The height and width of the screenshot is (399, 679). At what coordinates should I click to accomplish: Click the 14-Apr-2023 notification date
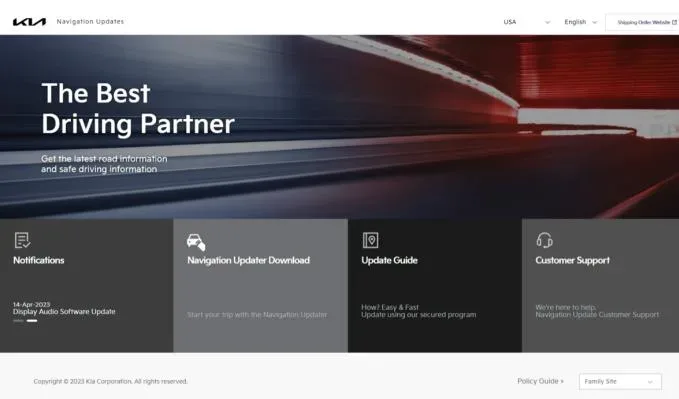(x=32, y=305)
